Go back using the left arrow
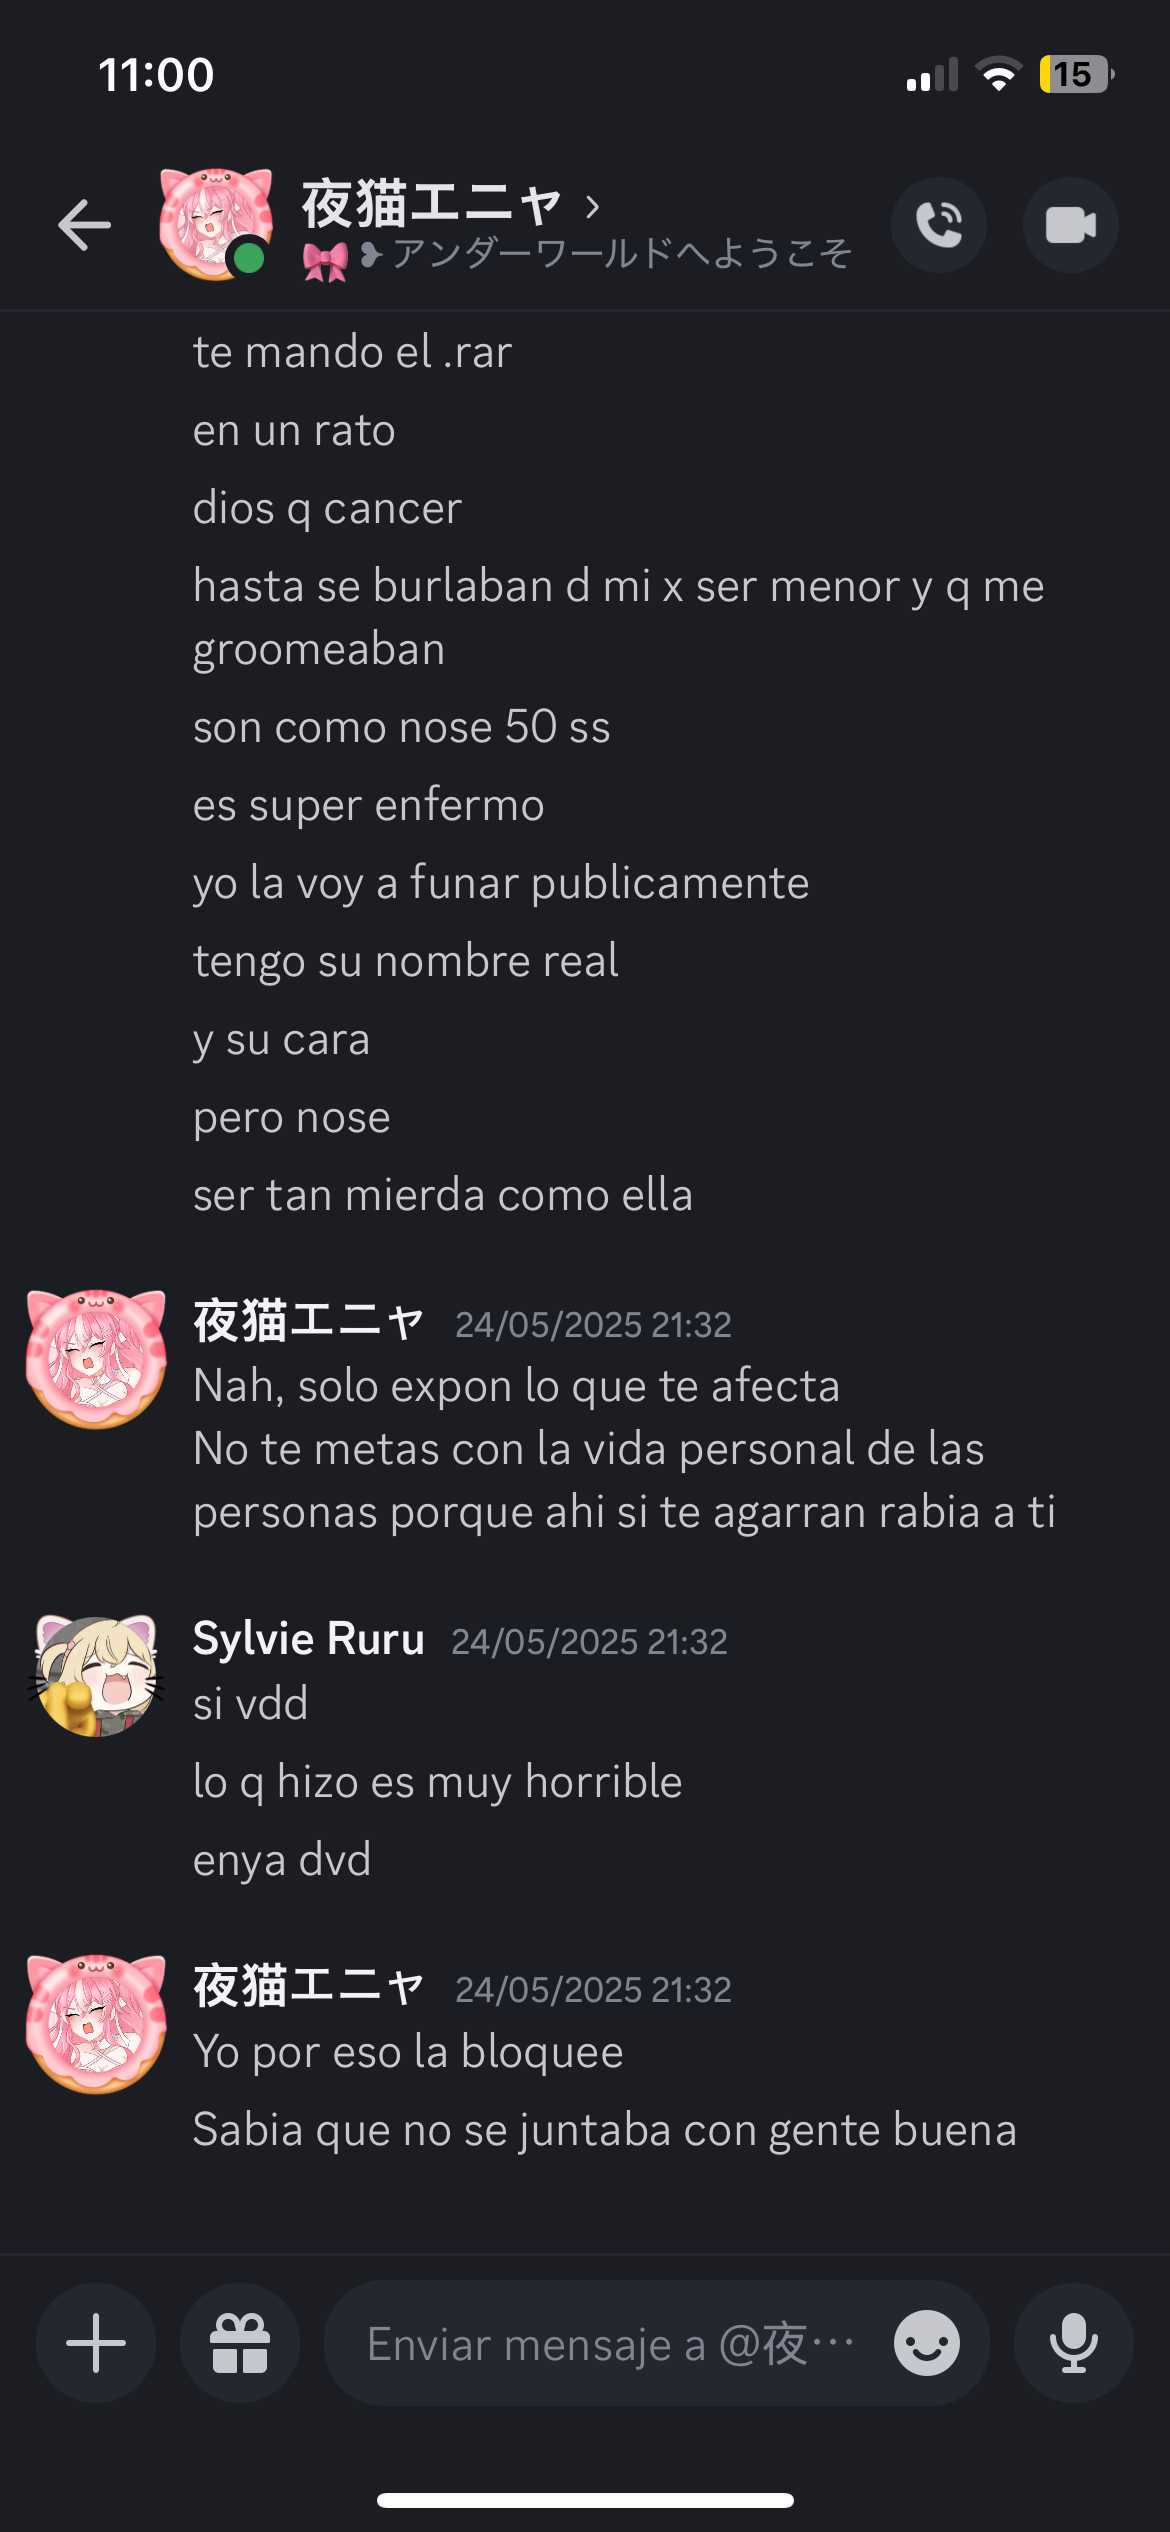The image size is (1170, 2532). coord(84,224)
